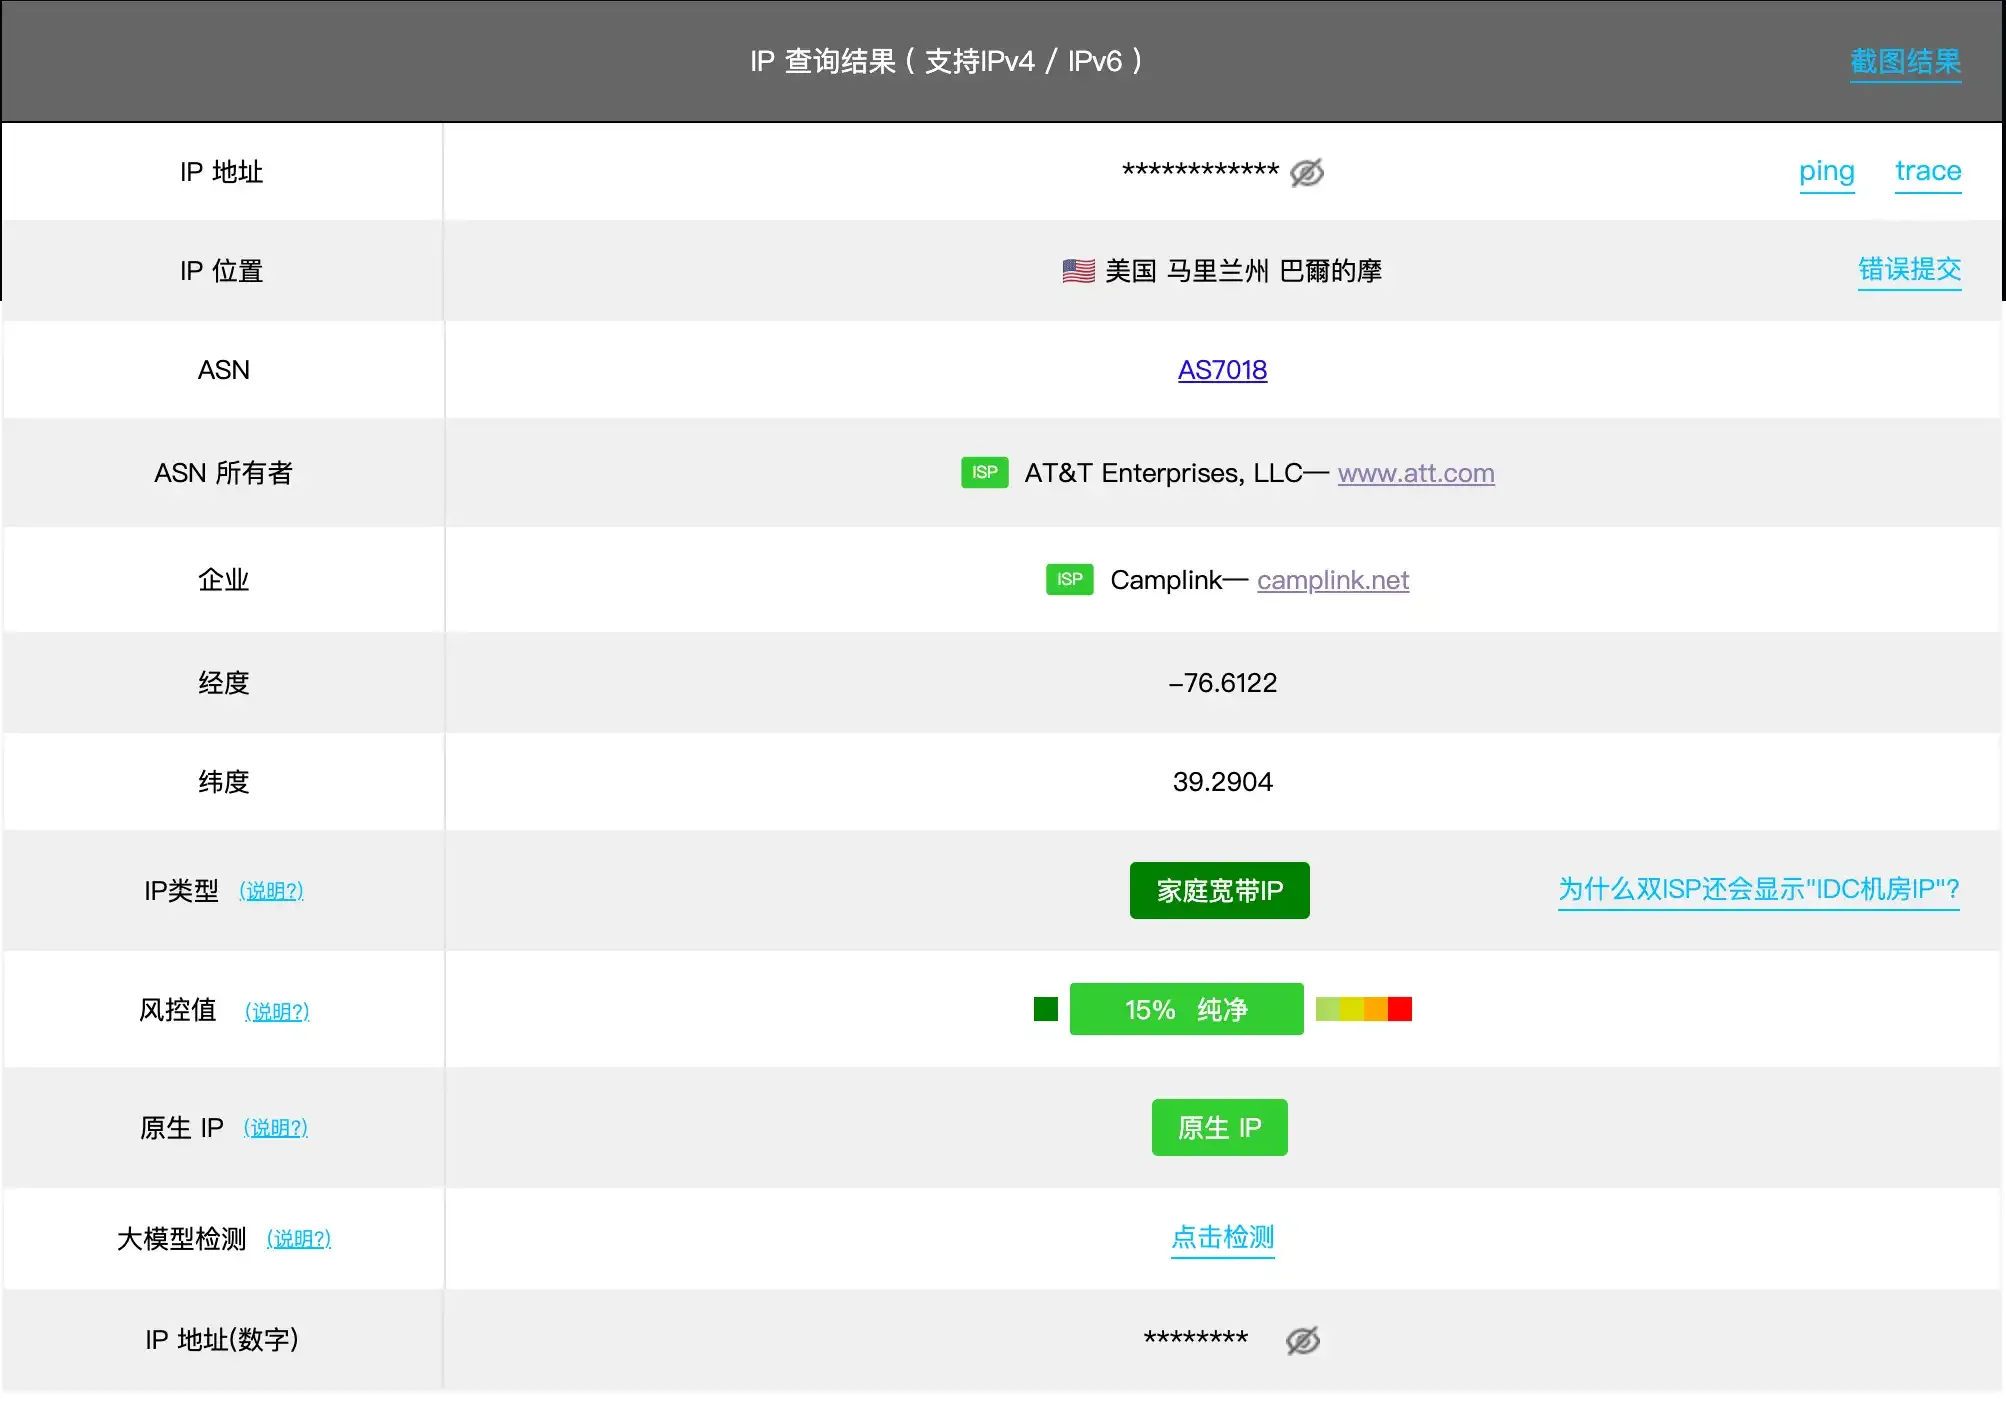The width and height of the screenshot is (2006, 1404).
Task: Click the 15% 纯净 risk value bar
Action: coord(1186,1009)
